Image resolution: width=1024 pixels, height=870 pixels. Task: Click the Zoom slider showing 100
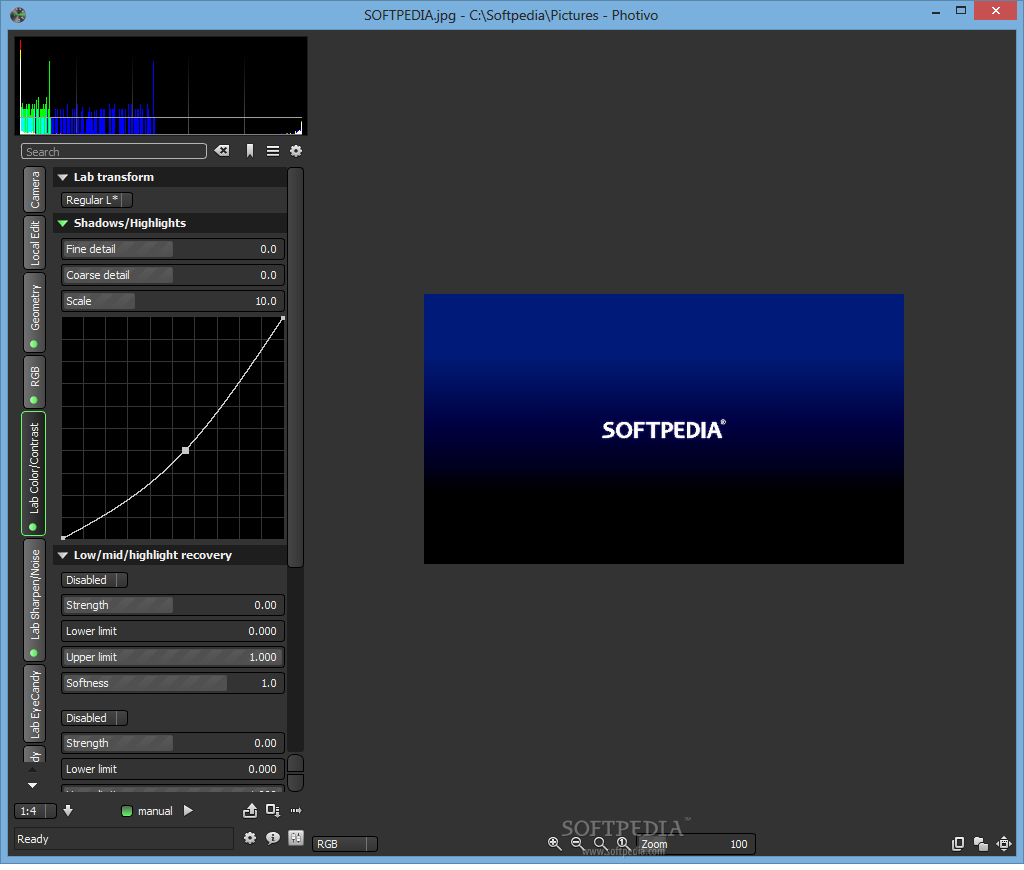[696, 844]
